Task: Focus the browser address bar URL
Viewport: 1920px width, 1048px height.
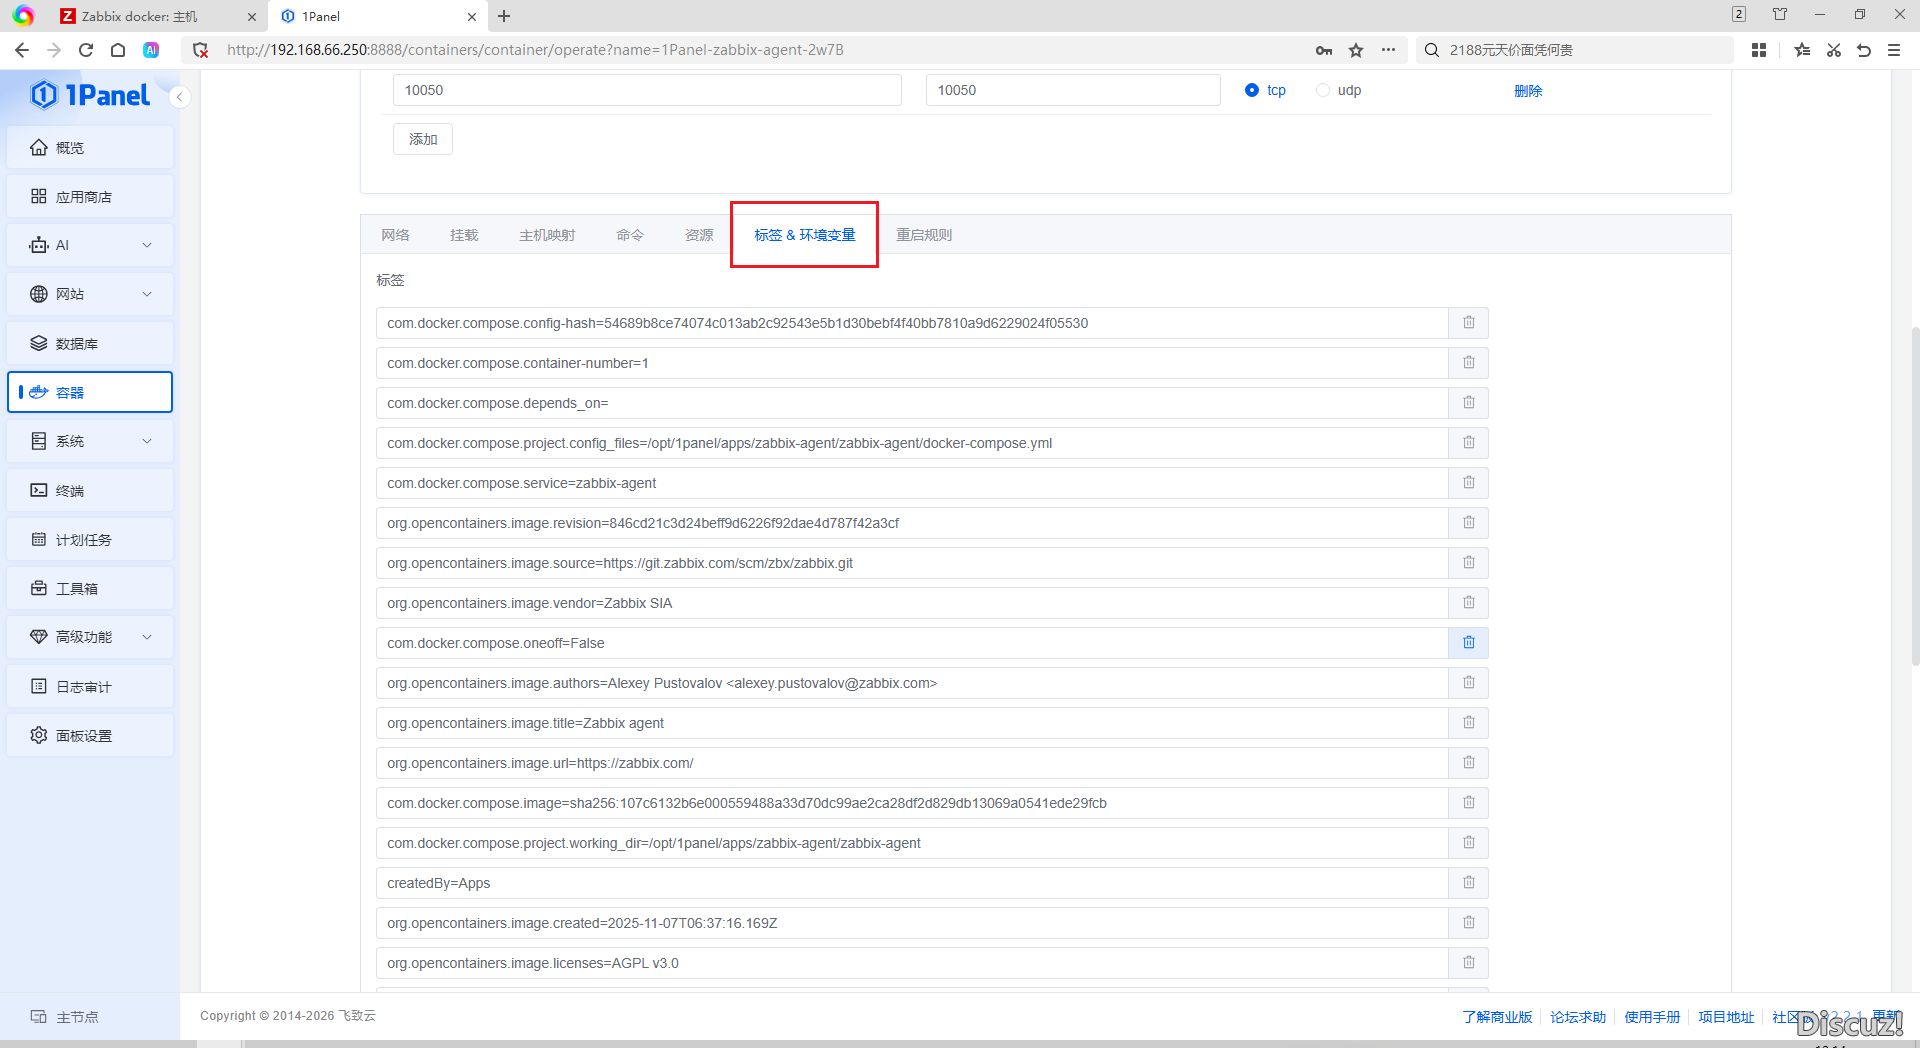Action: click(535, 50)
